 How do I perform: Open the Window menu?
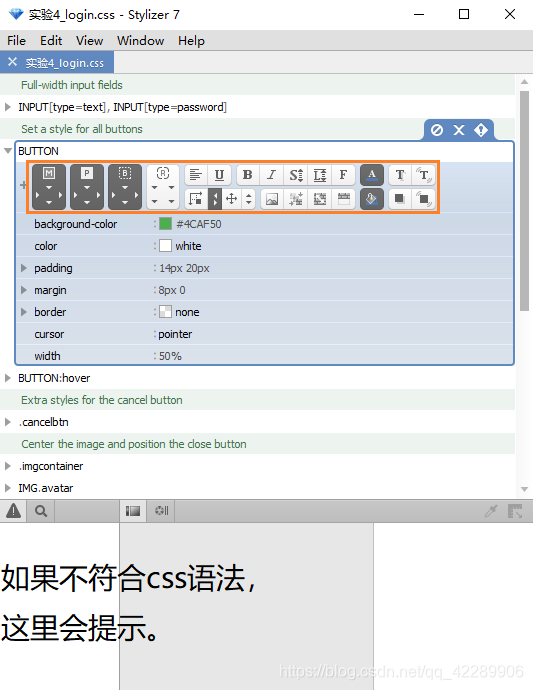[x=140, y=40]
